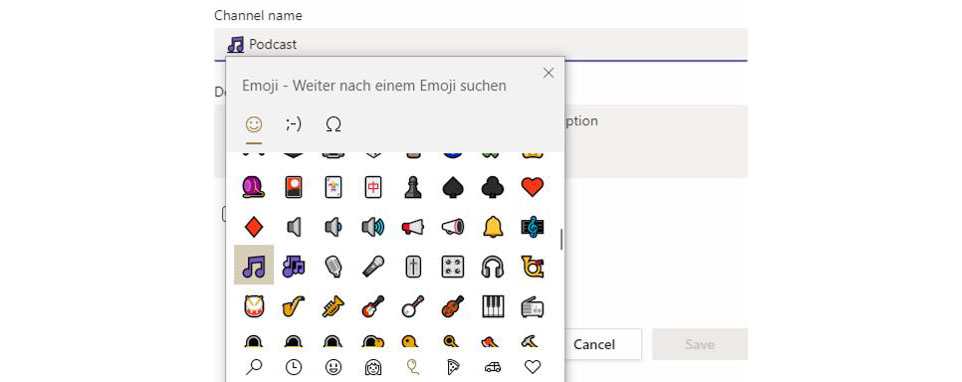This screenshot has width=962, height=382.
Task: Show recently used emoji clock category
Action: [x=294, y=367]
